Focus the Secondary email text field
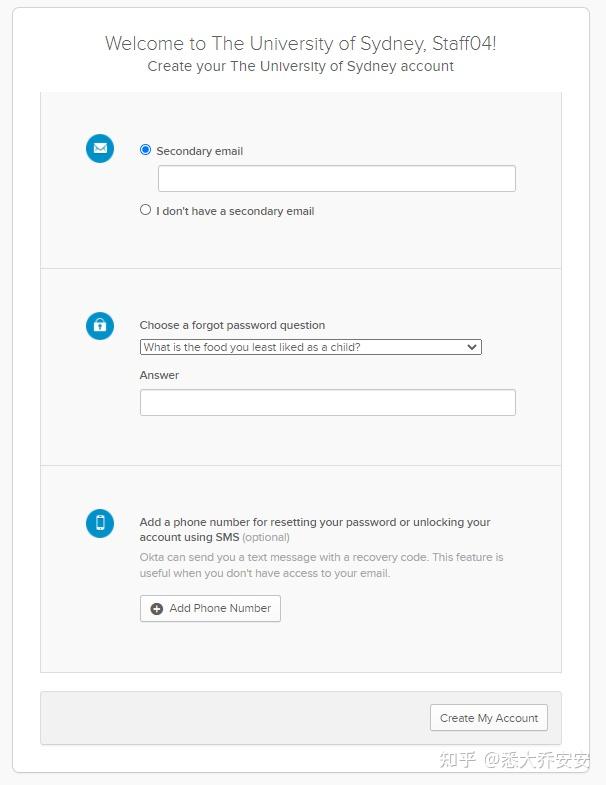This screenshot has width=606, height=785. (336, 179)
